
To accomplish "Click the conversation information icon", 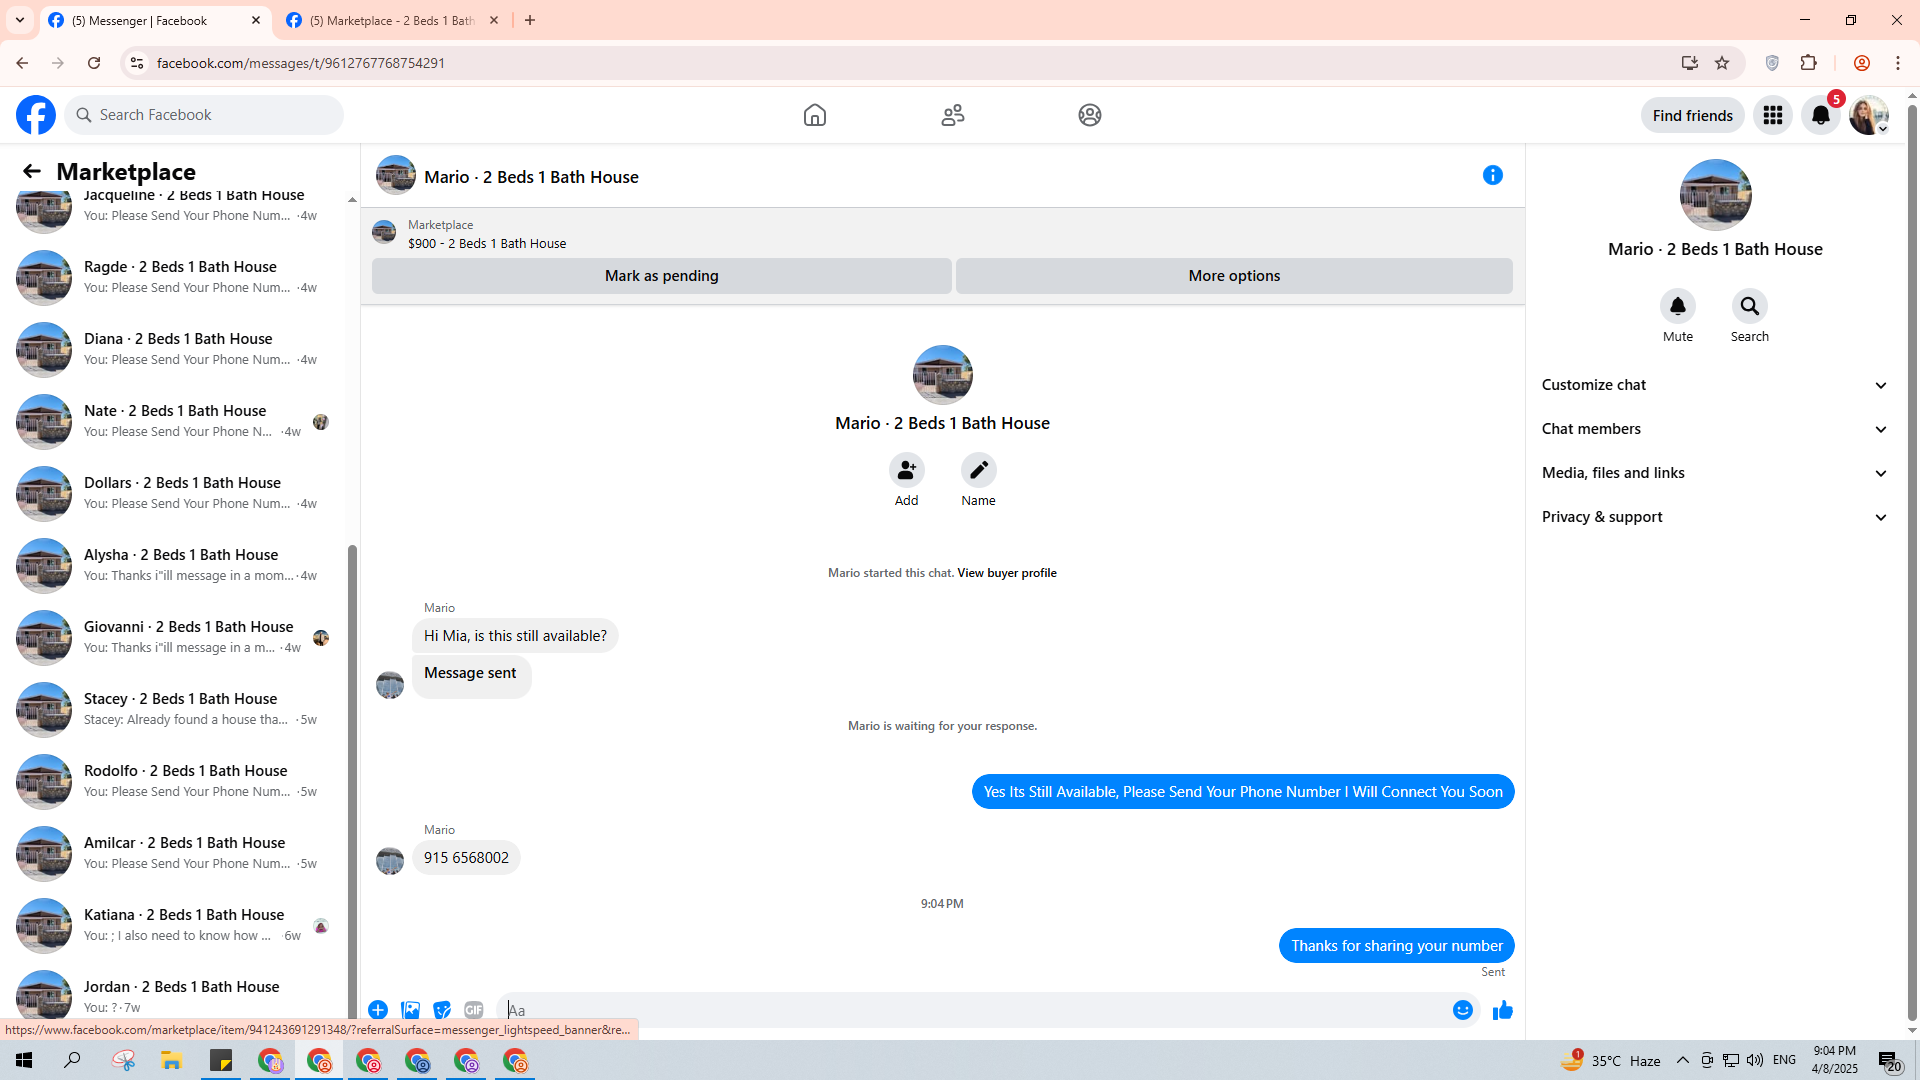I will (x=1492, y=176).
